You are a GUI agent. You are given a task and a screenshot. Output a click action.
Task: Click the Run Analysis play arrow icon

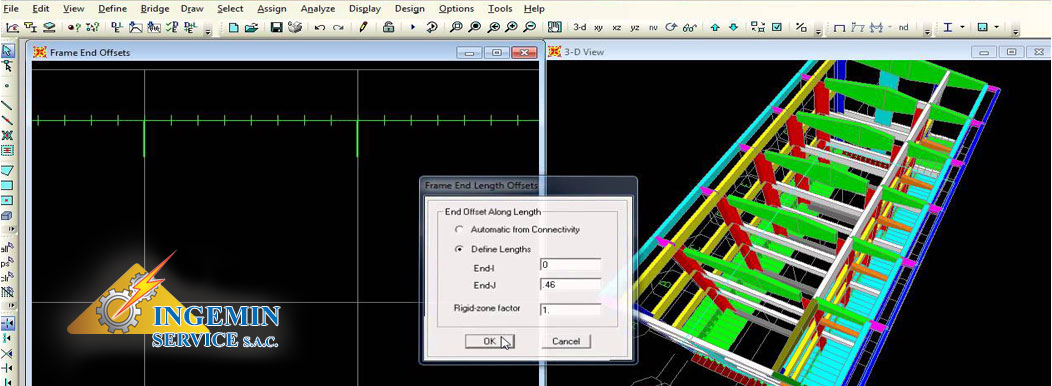[x=413, y=28]
